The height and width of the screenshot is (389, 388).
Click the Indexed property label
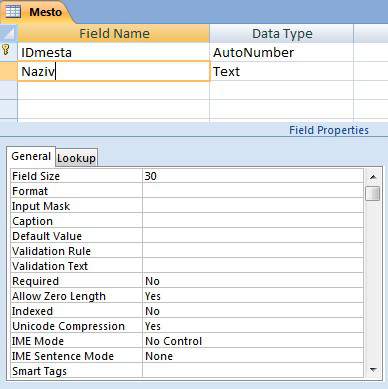32,311
